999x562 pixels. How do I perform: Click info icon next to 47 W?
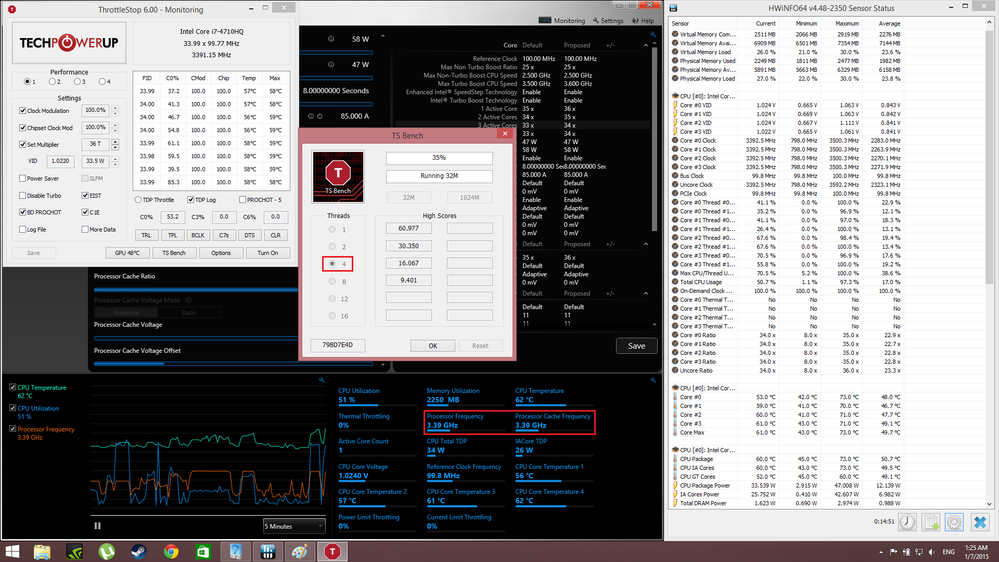click(x=331, y=64)
